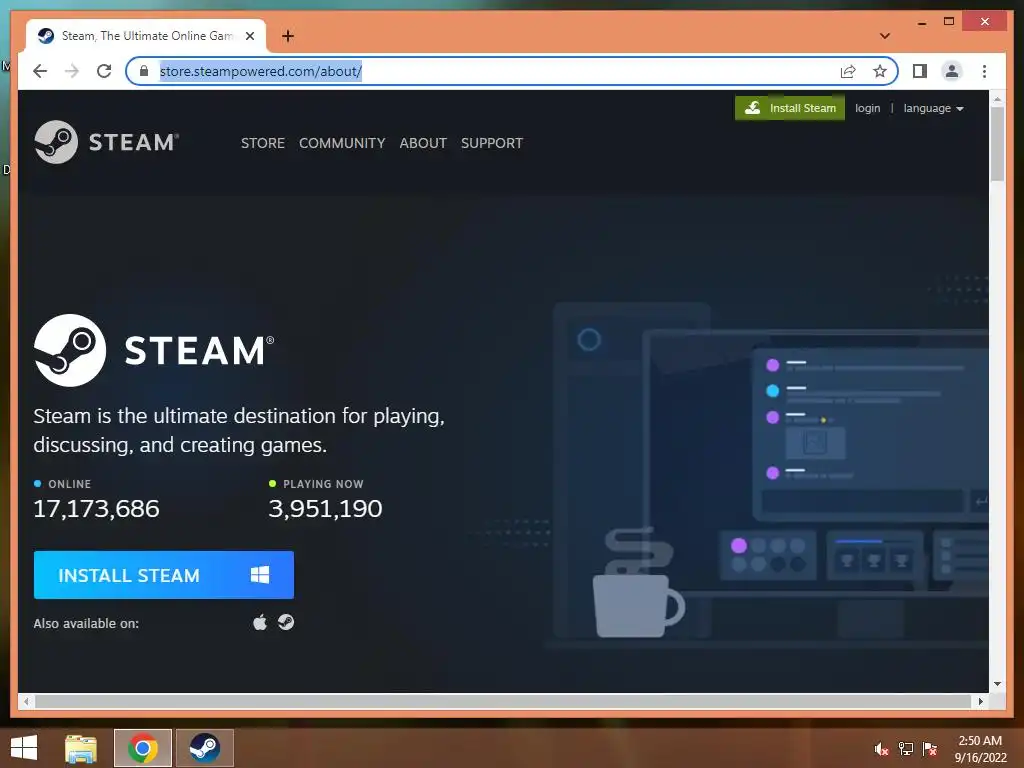The image size is (1024, 768).
Task: Click the Action Center flag icon
Action: click(930, 749)
